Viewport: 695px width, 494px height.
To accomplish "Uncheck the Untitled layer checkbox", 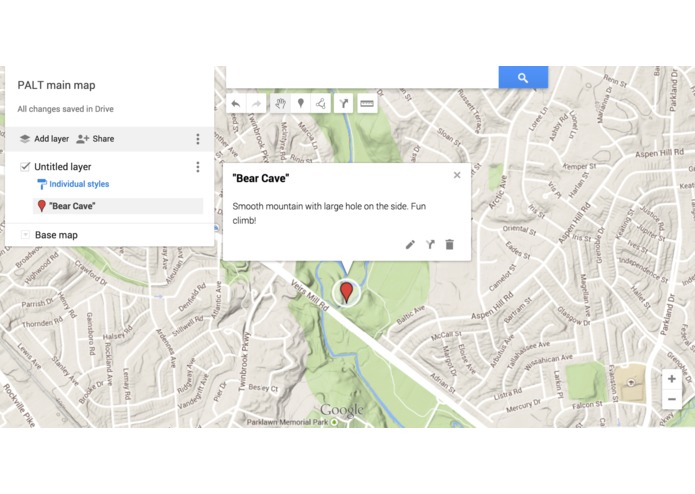I will pyautogui.click(x=25, y=167).
